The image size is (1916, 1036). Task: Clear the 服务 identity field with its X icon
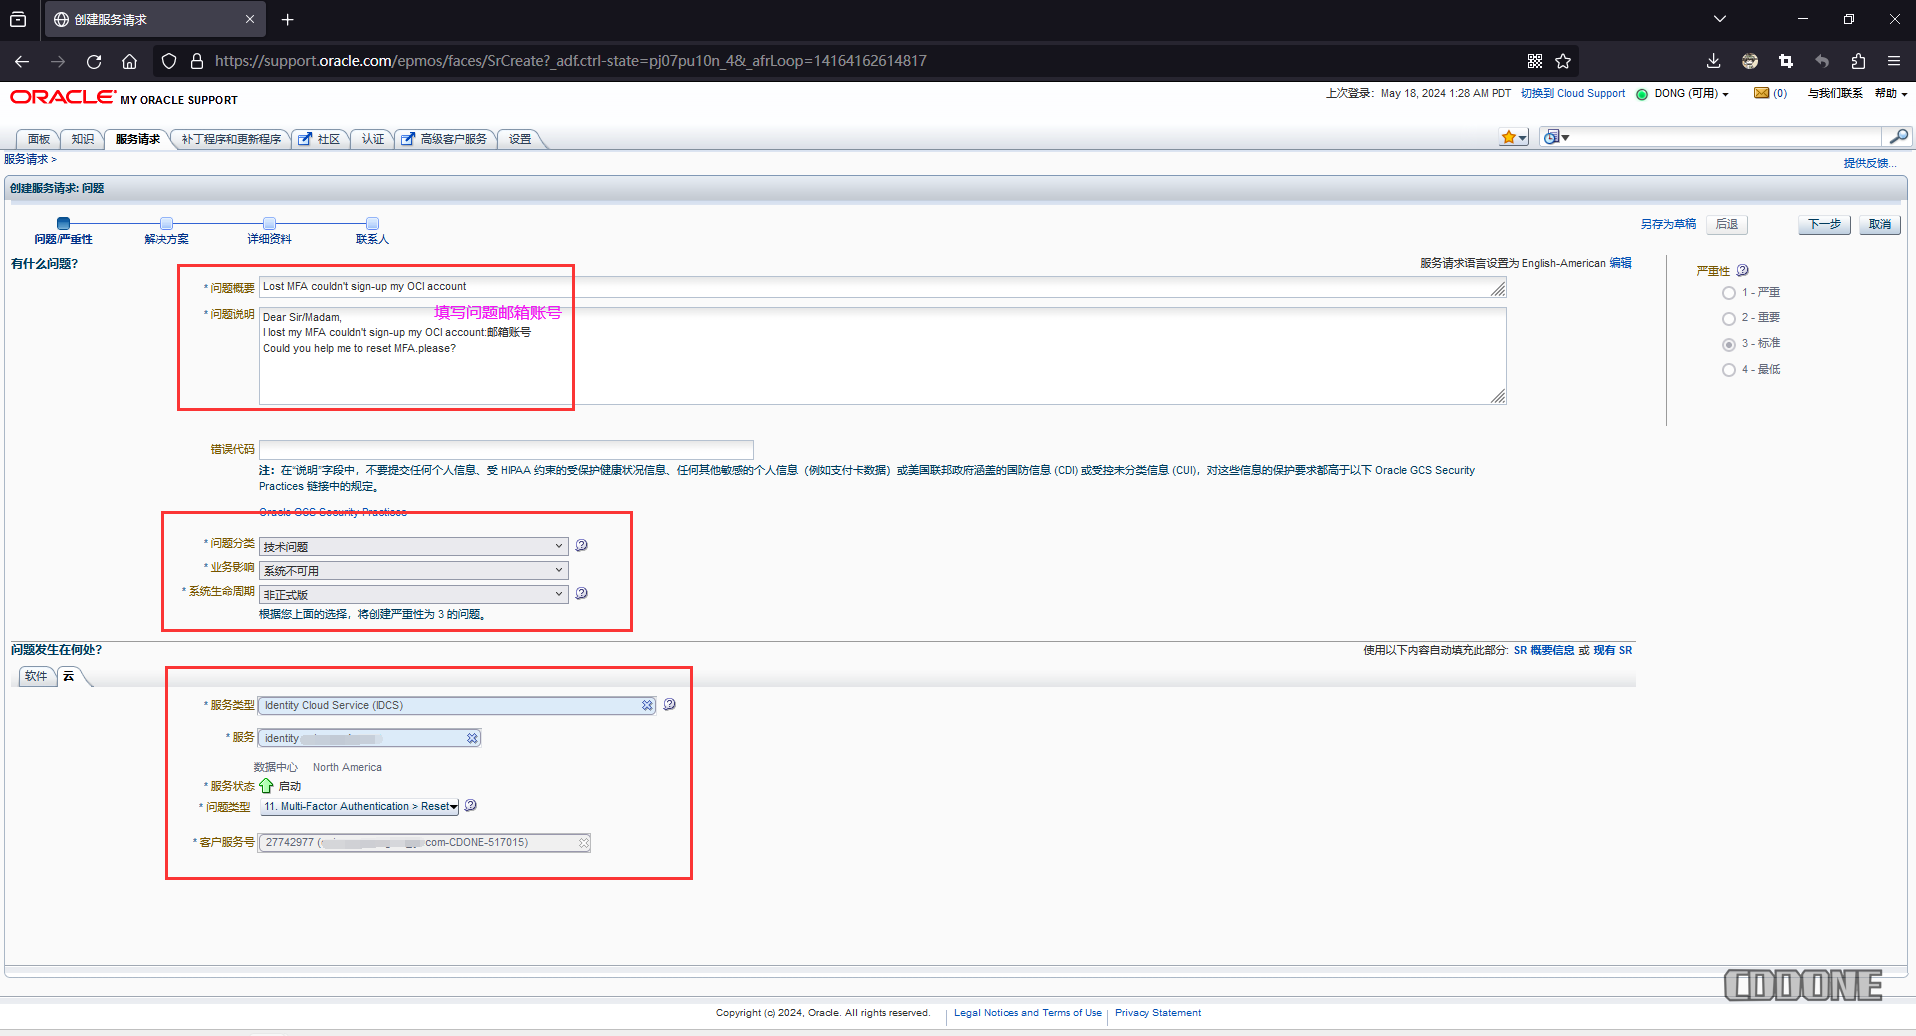point(472,738)
